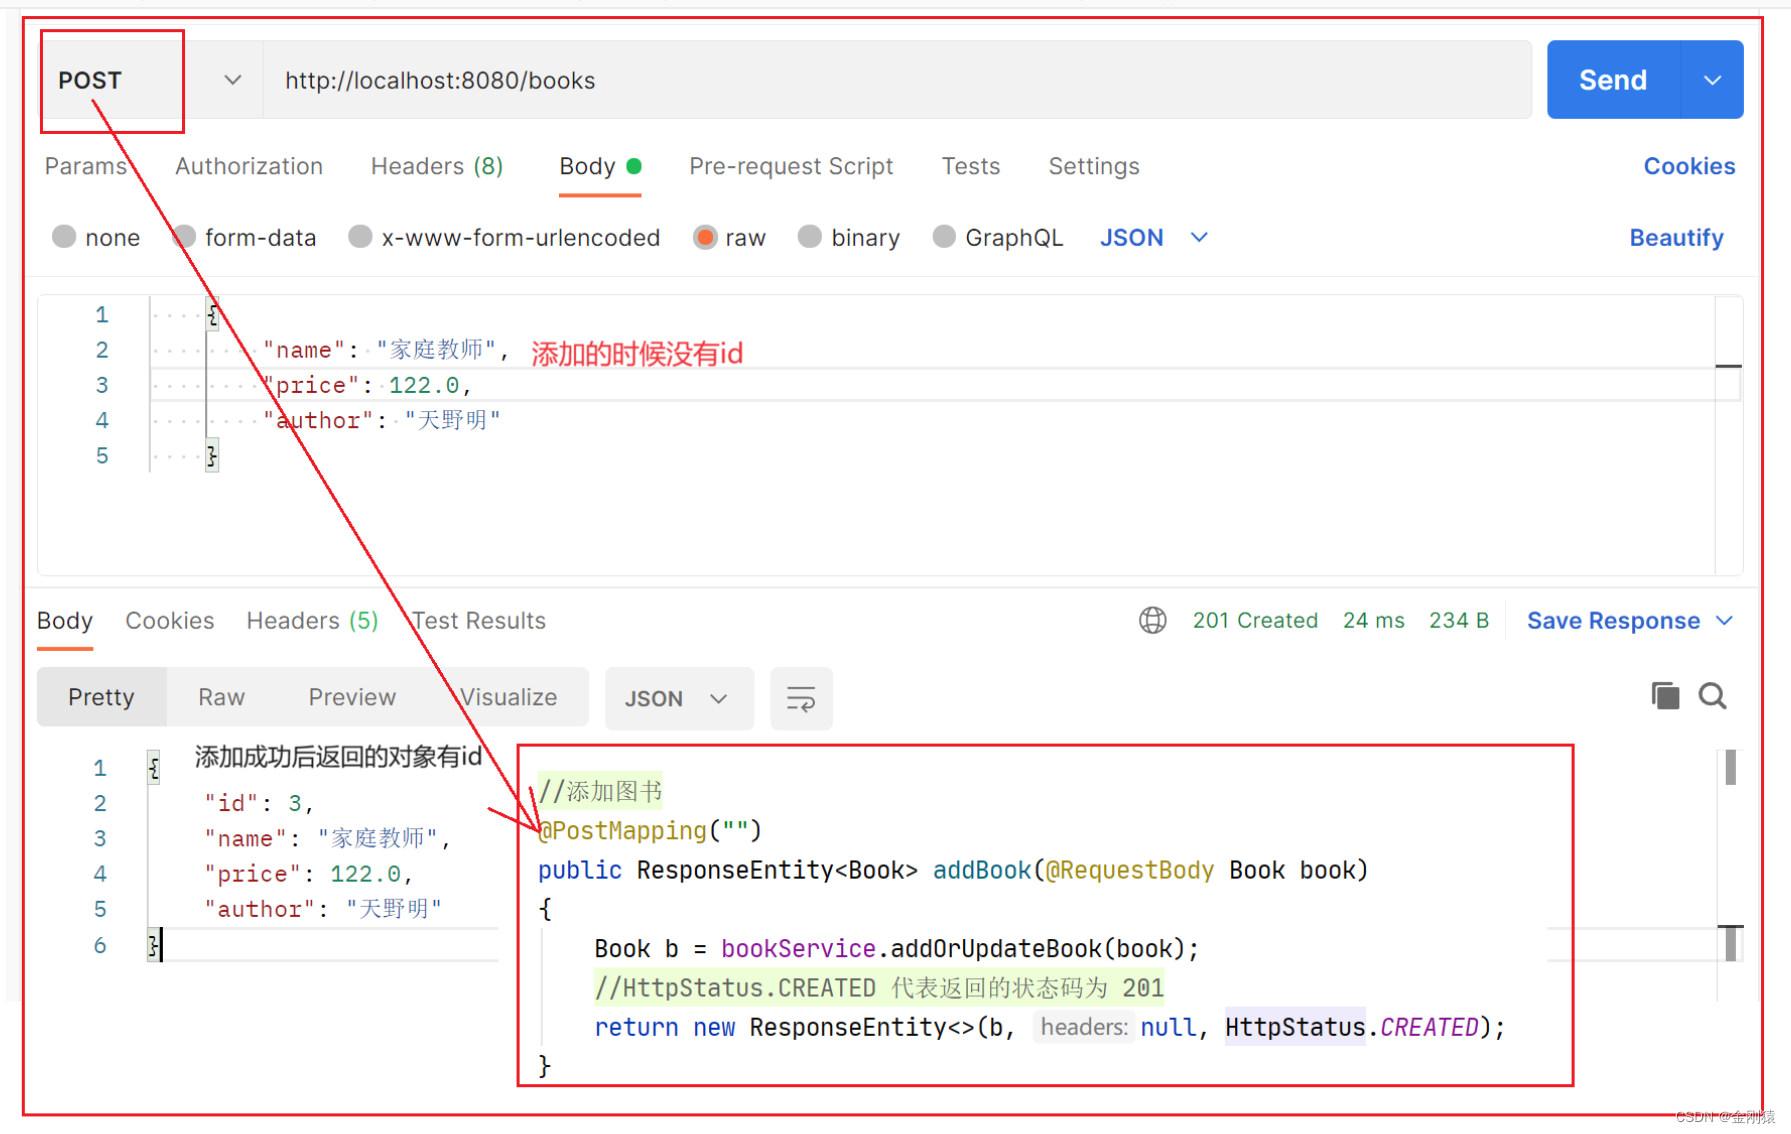Switch response view to Preview
The height and width of the screenshot is (1134, 1791).
(352, 697)
